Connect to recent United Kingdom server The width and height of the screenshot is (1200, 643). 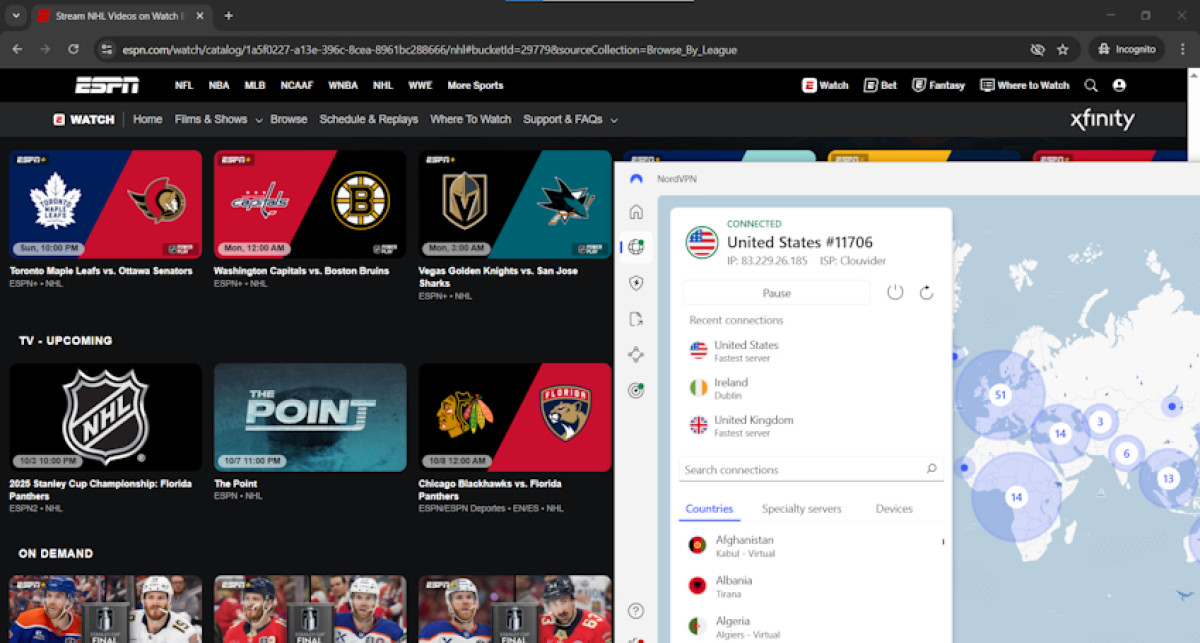(811, 426)
